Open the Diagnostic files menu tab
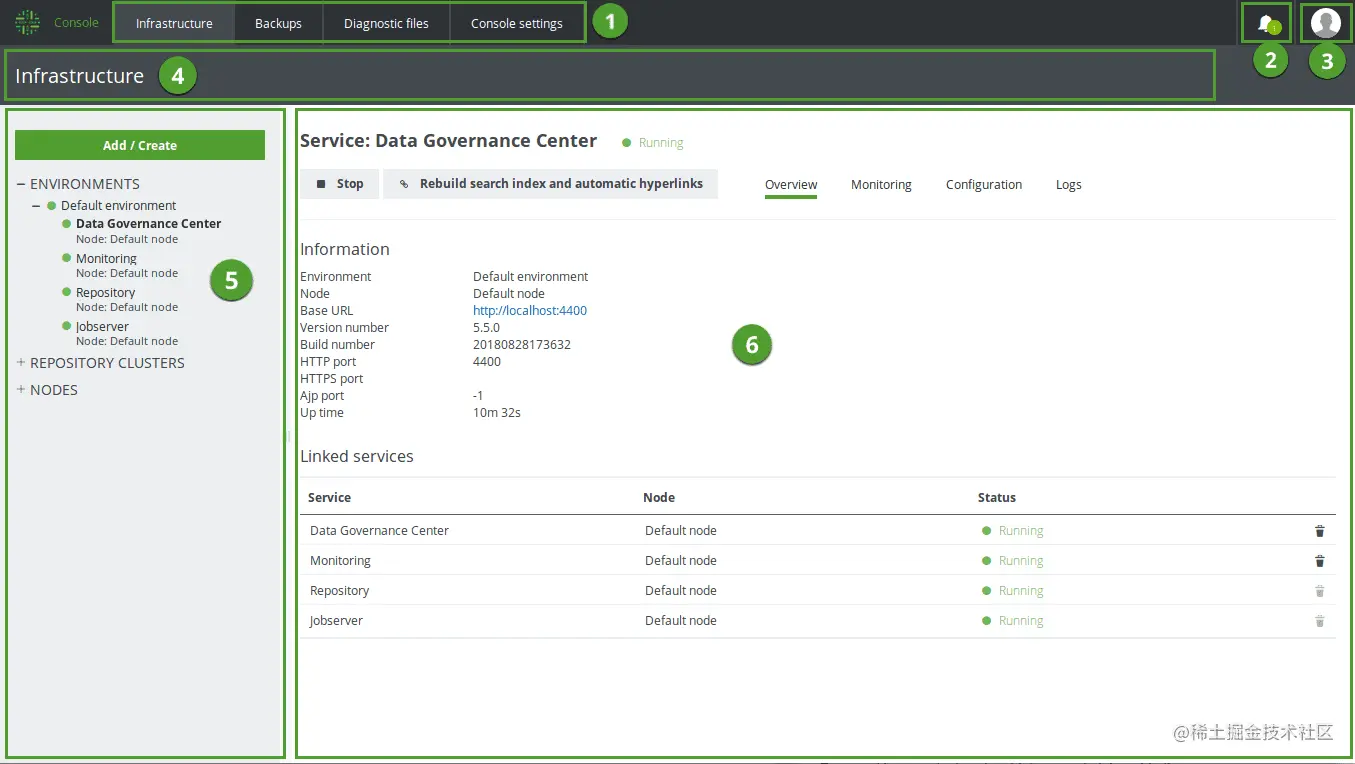Screen dimensions: 1355x764 [386, 23]
